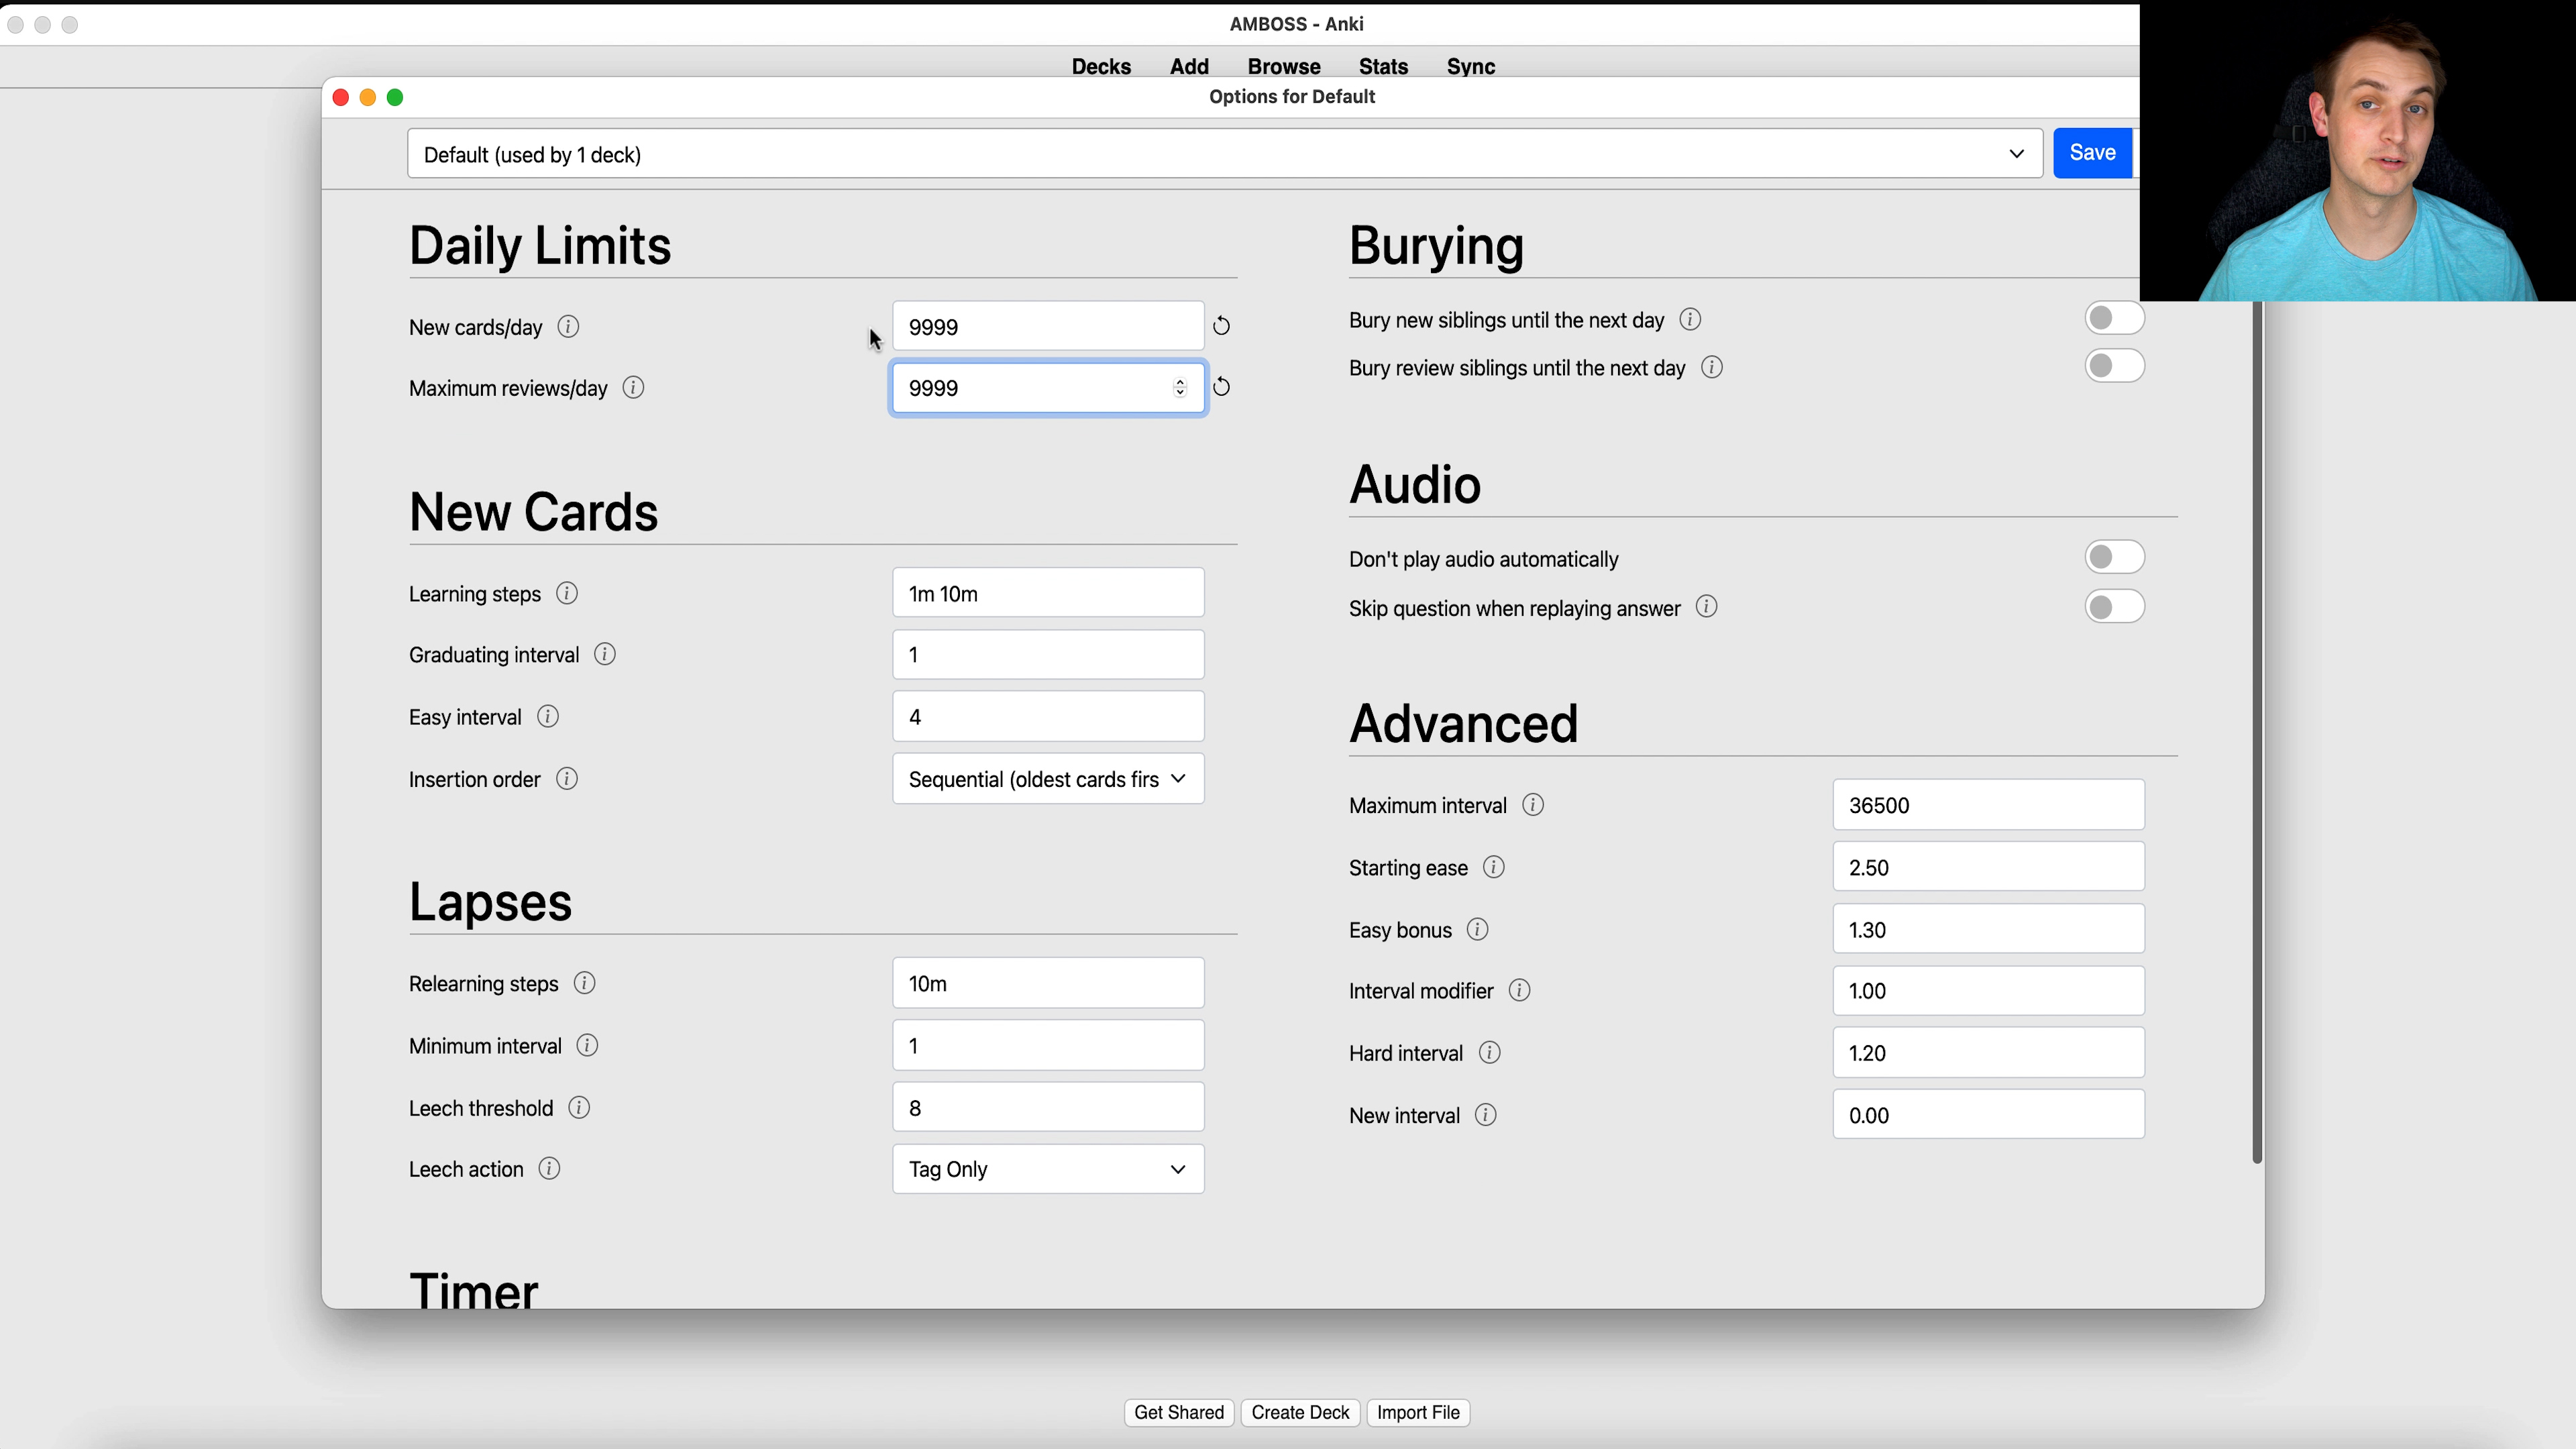2576x1449 pixels.
Task: Enable Skip question when replaying answer
Action: point(2113,607)
